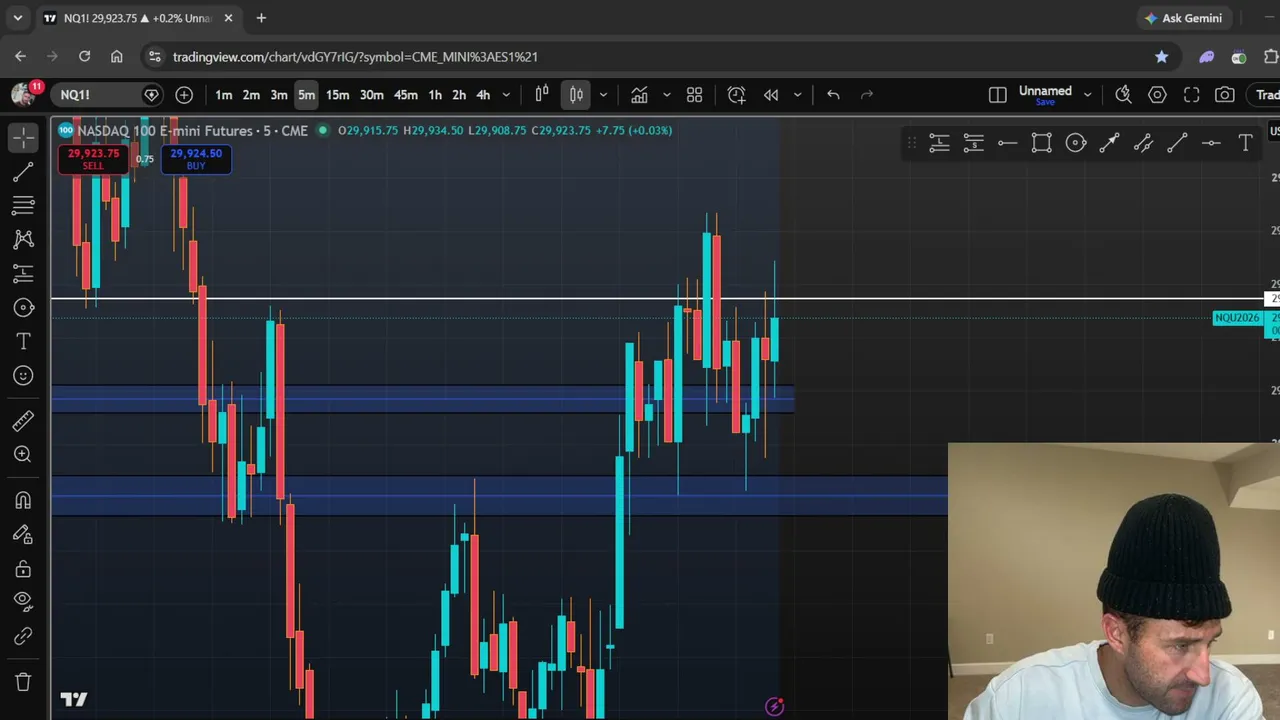
Task: Select the crosshair cursor tool
Action: tap(23, 137)
